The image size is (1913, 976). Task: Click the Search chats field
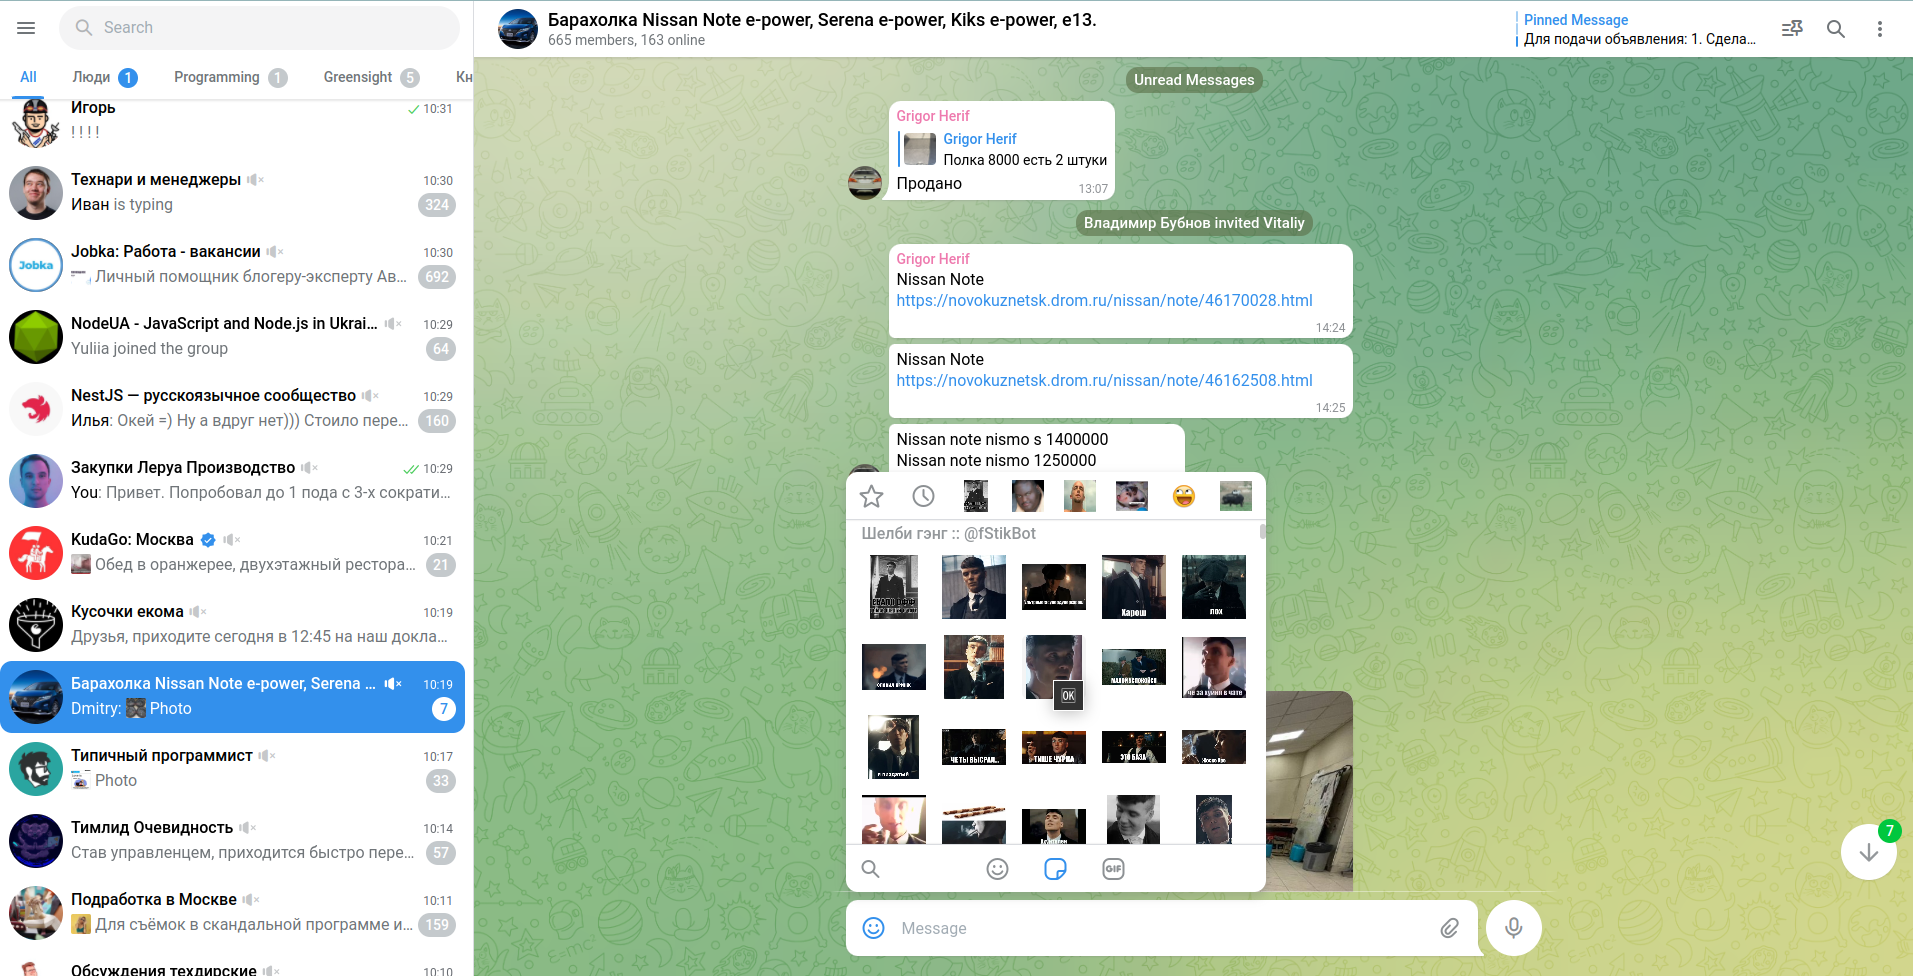[260, 28]
